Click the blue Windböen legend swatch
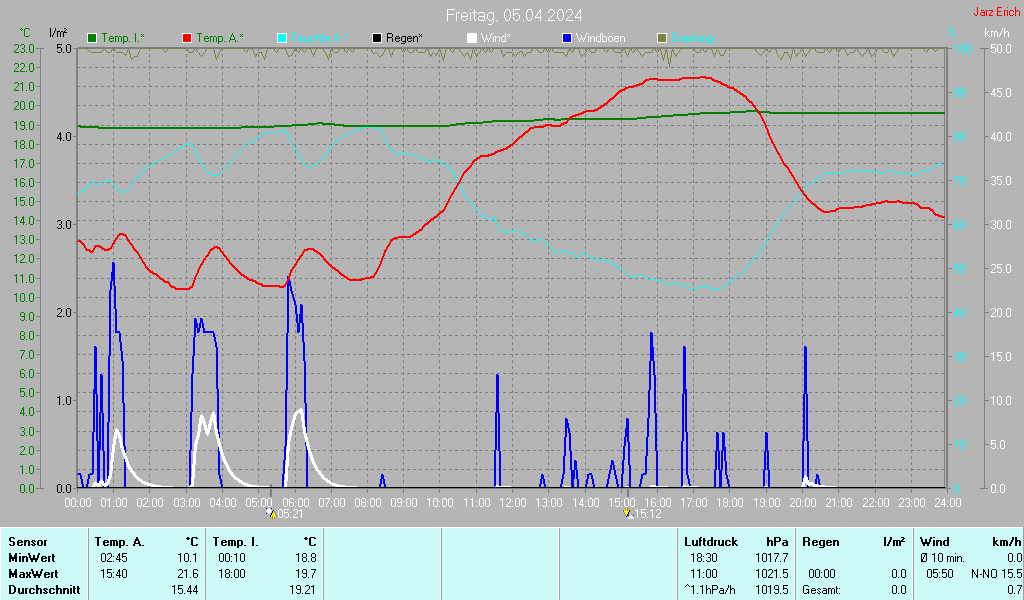1024x600 pixels. point(567,39)
